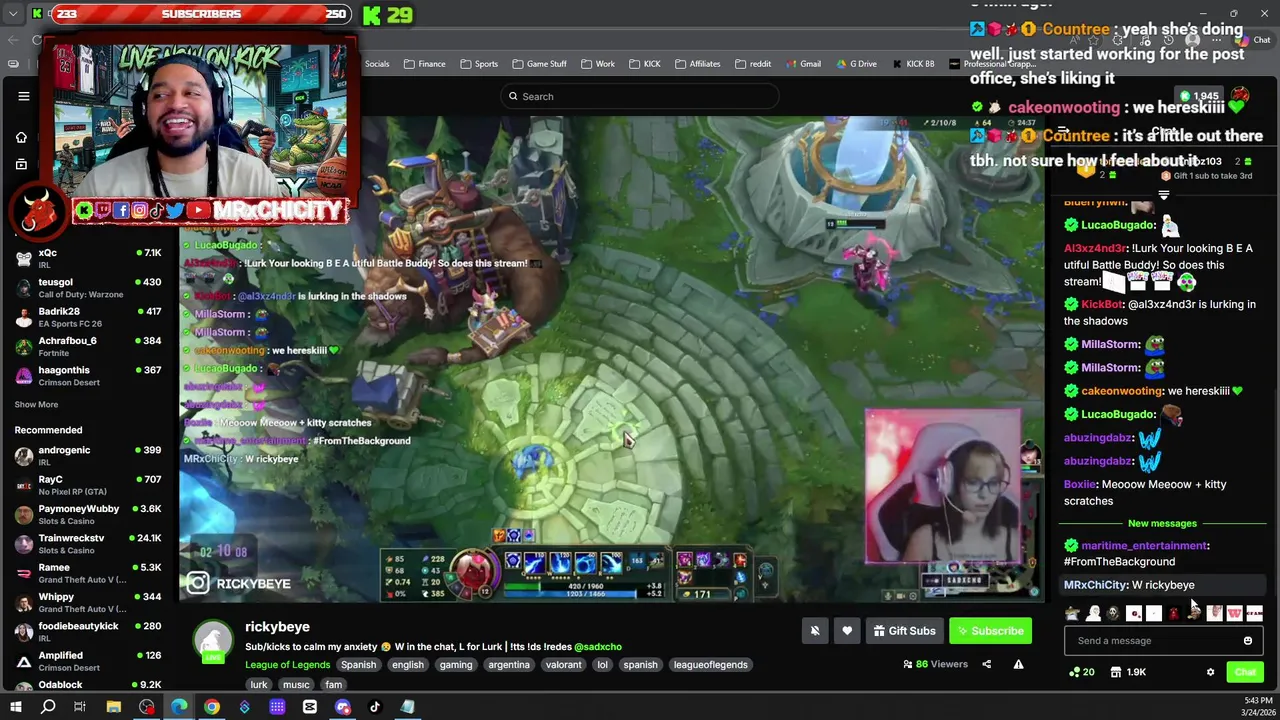This screenshot has width=1280, height=720.
Task: Open Boxiie's username in chat
Action: coord(1080,484)
